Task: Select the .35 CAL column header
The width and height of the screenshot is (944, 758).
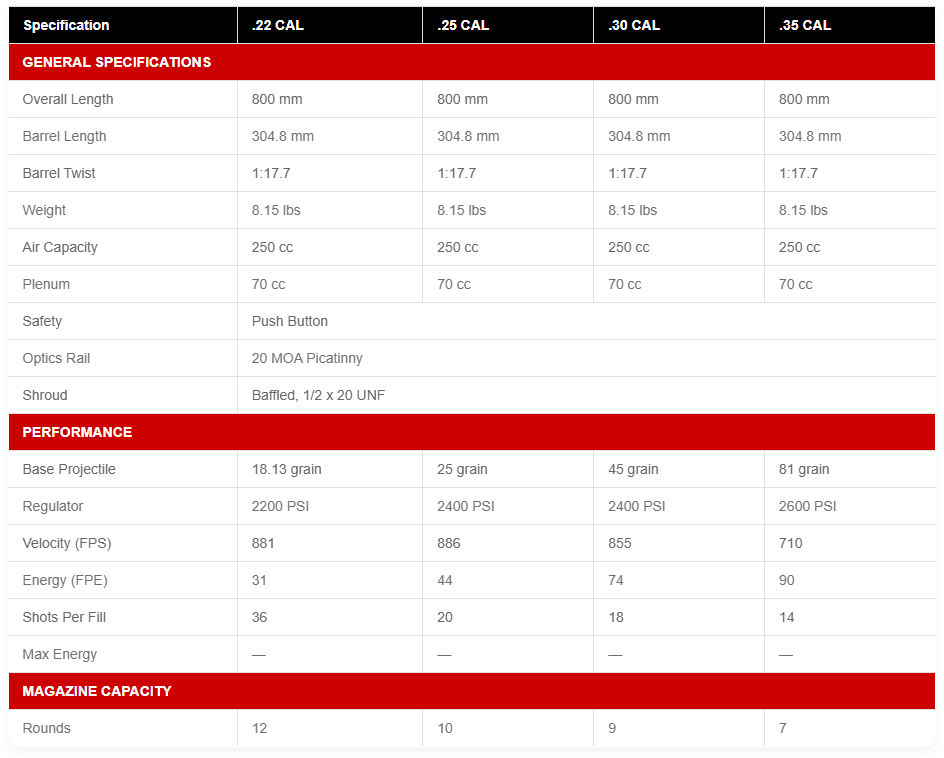Action: pos(805,25)
